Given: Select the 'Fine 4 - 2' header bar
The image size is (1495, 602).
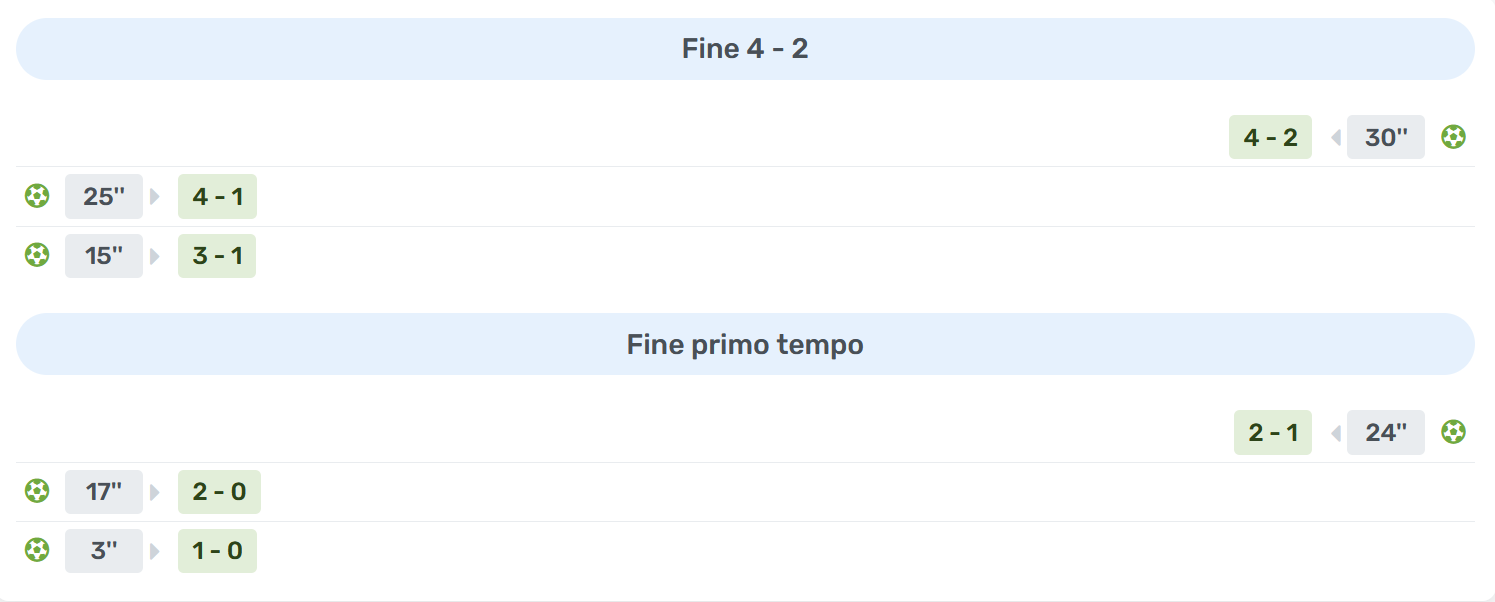Looking at the screenshot, I should pos(745,49).
